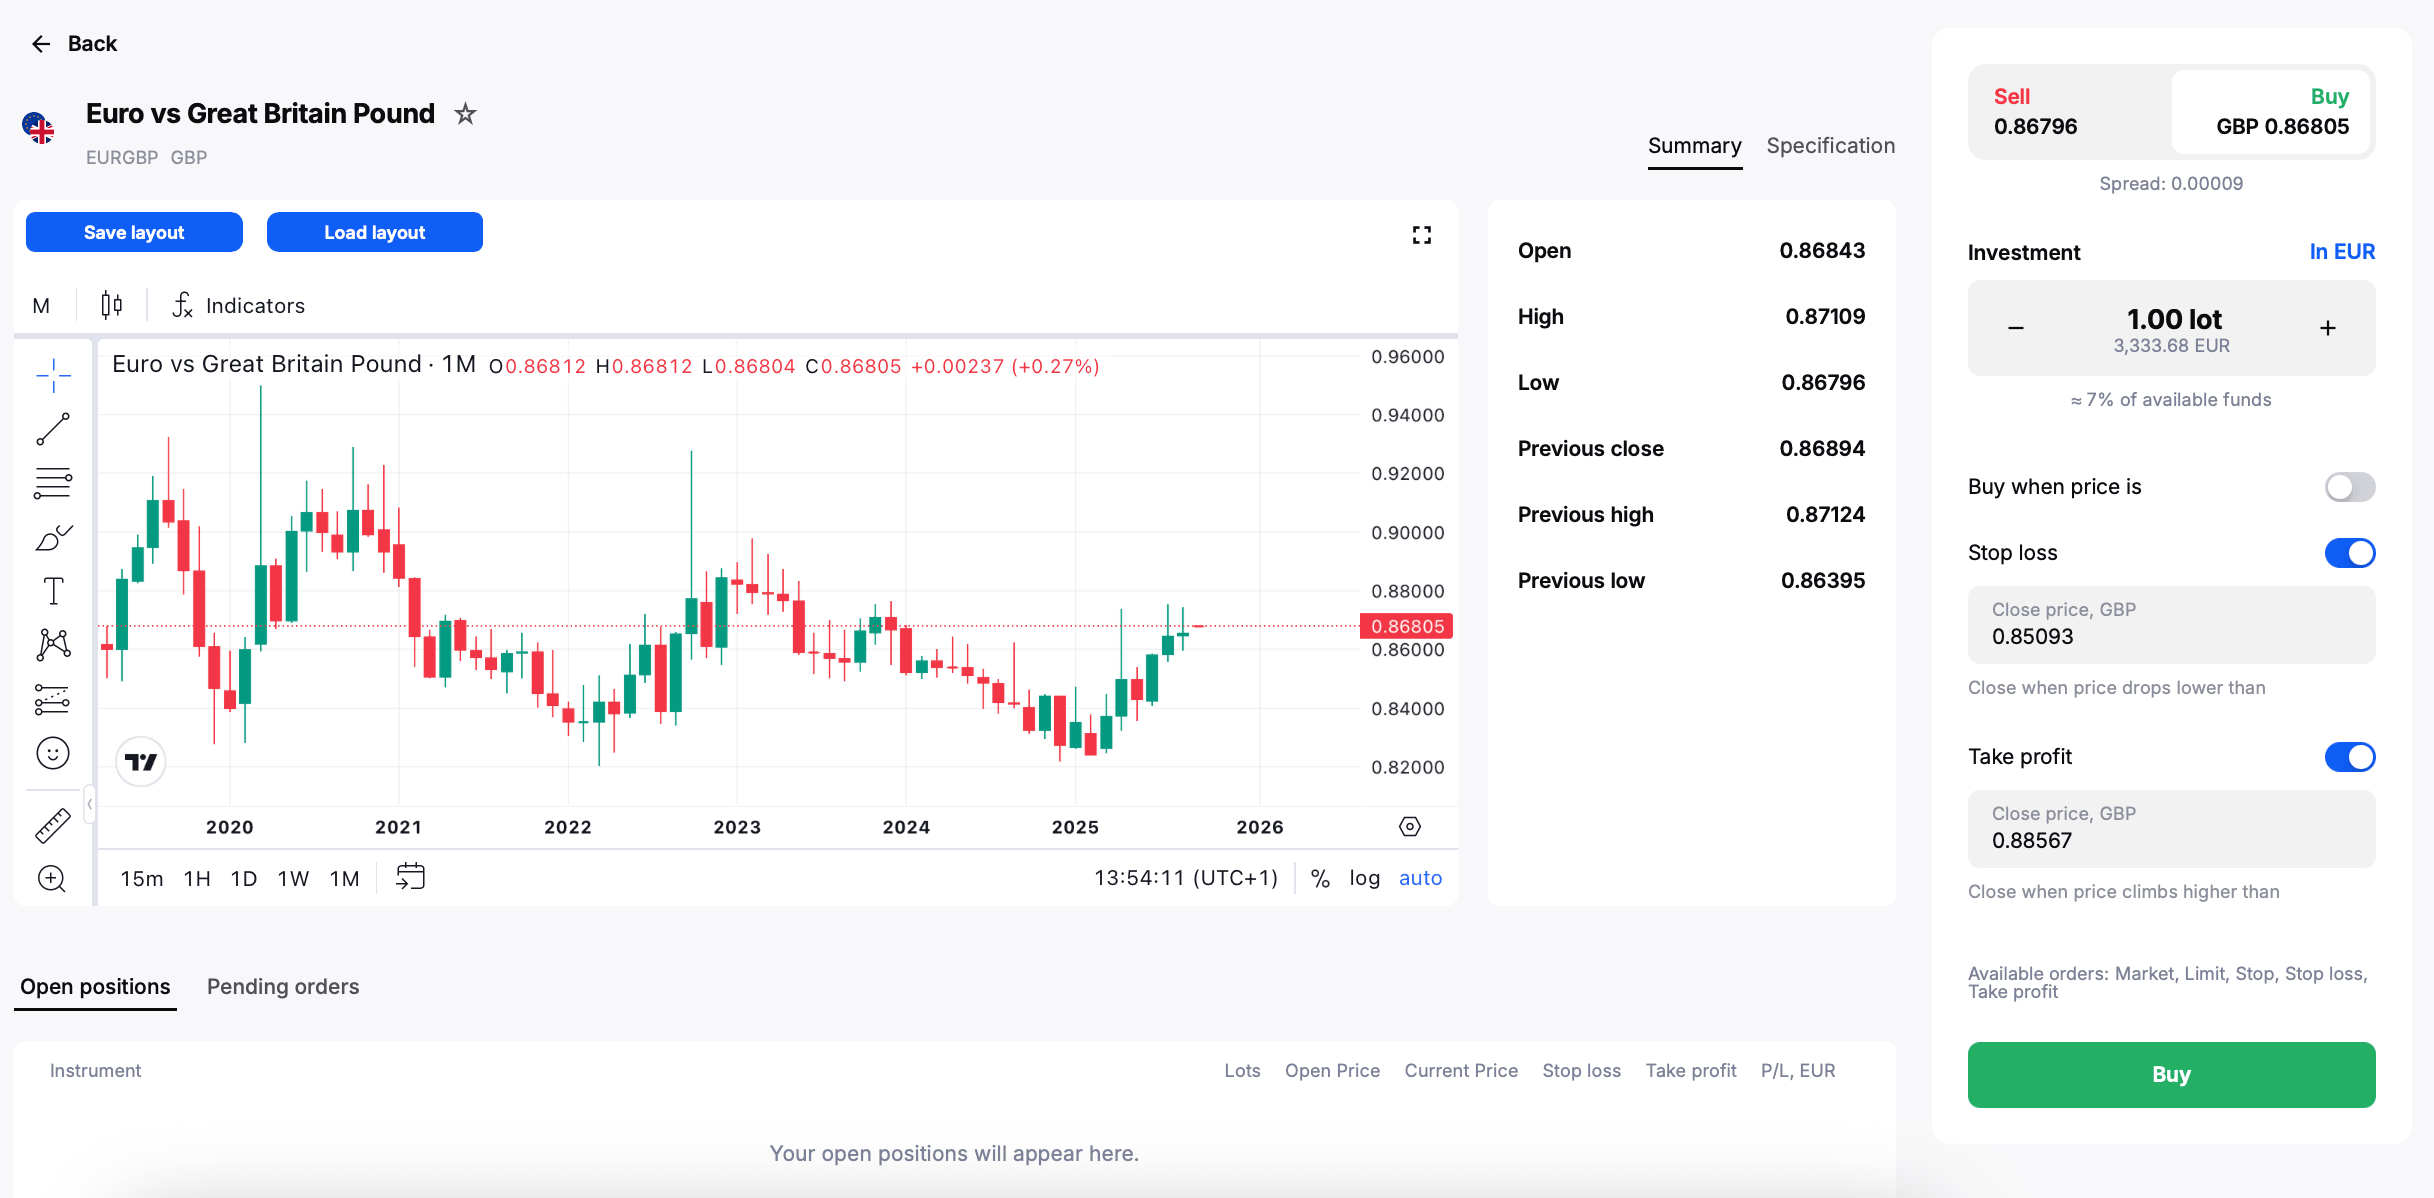The height and width of the screenshot is (1198, 2434).
Task: Select the 1M chart range
Action: [x=345, y=878]
